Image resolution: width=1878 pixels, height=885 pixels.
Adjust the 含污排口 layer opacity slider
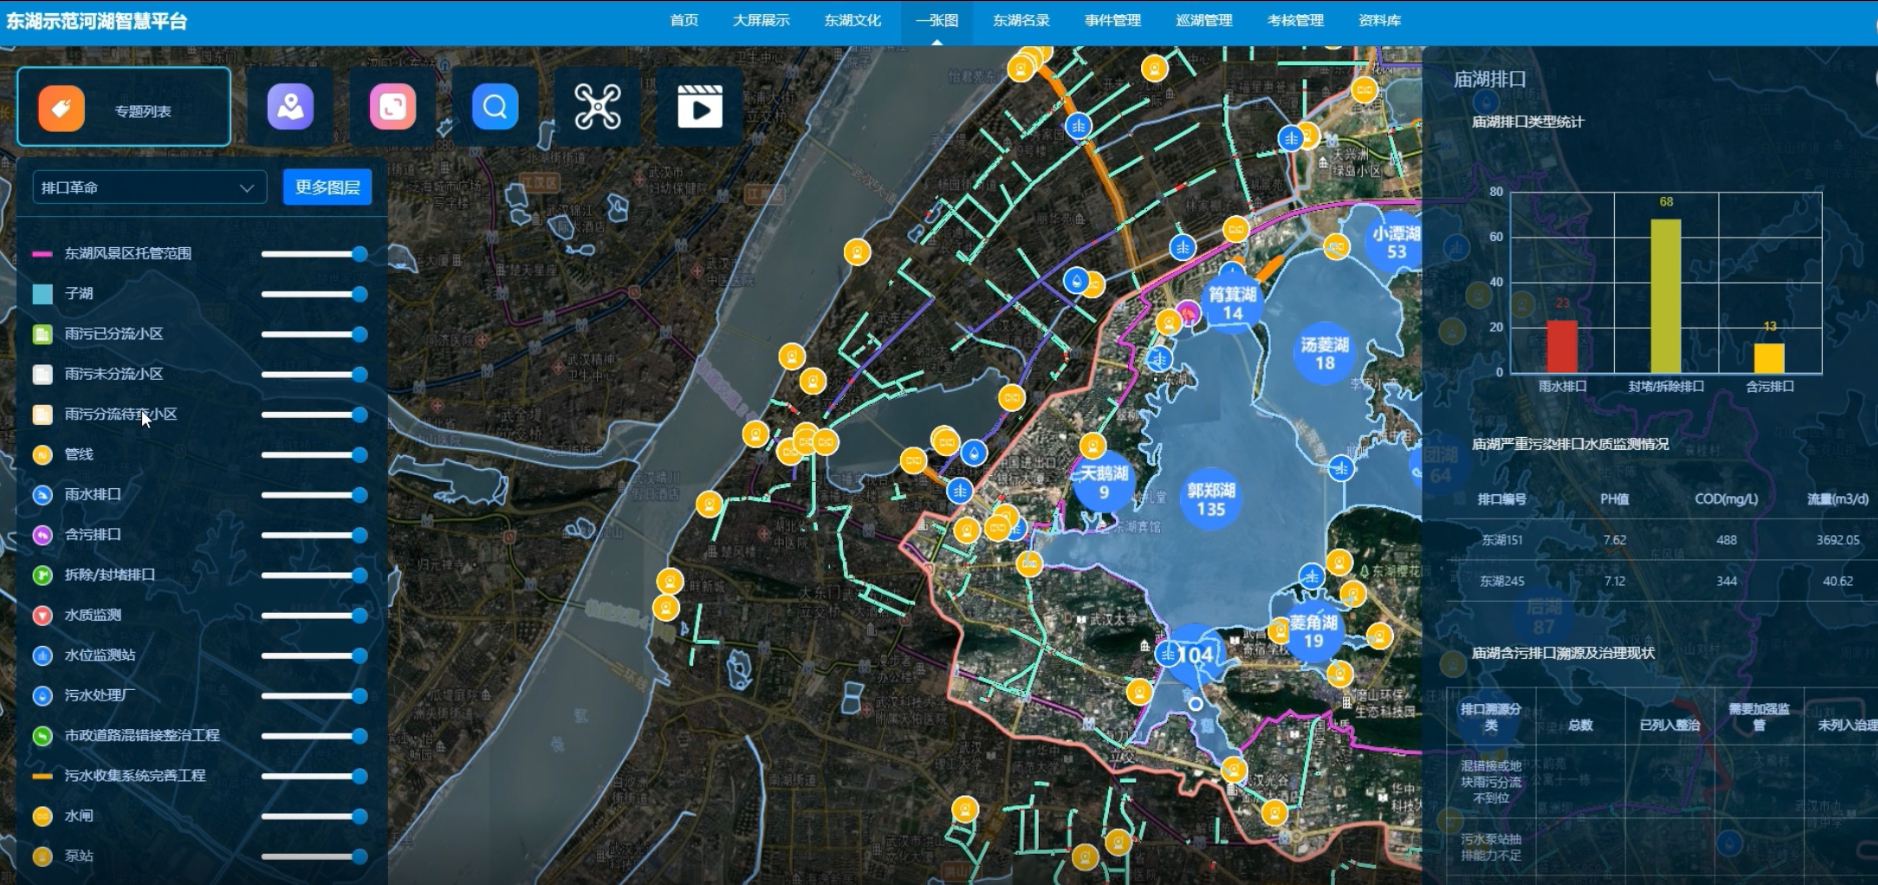[x=314, y=535]
